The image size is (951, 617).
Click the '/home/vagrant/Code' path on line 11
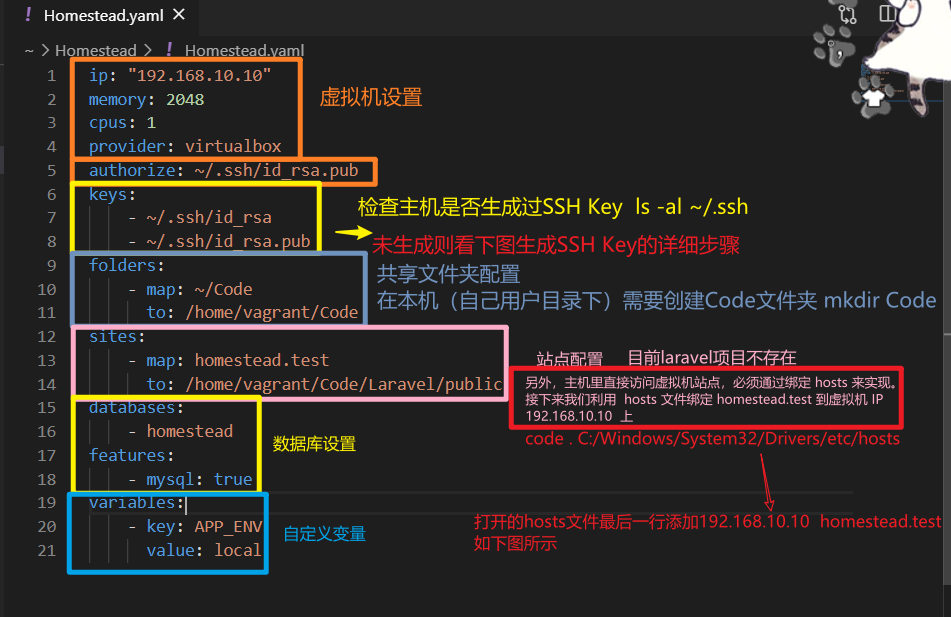(272, 312)
